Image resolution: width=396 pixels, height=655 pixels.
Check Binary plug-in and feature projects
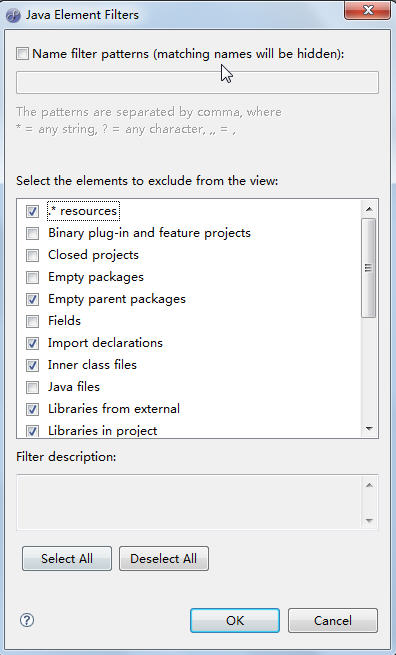(32, 233)
